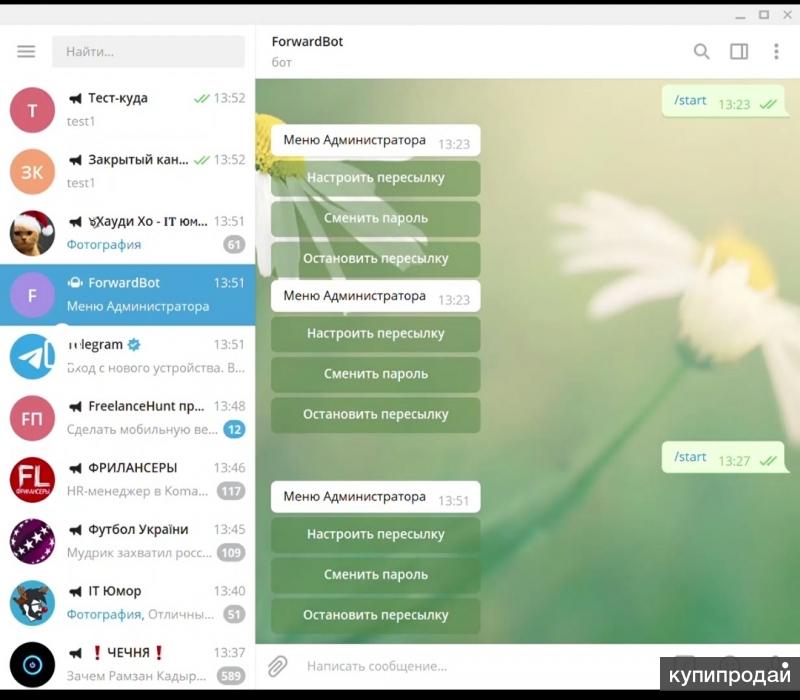Screen dimensions: 800x700
Task: Open the Тест-куда chat
Action: tap(150, 109)
